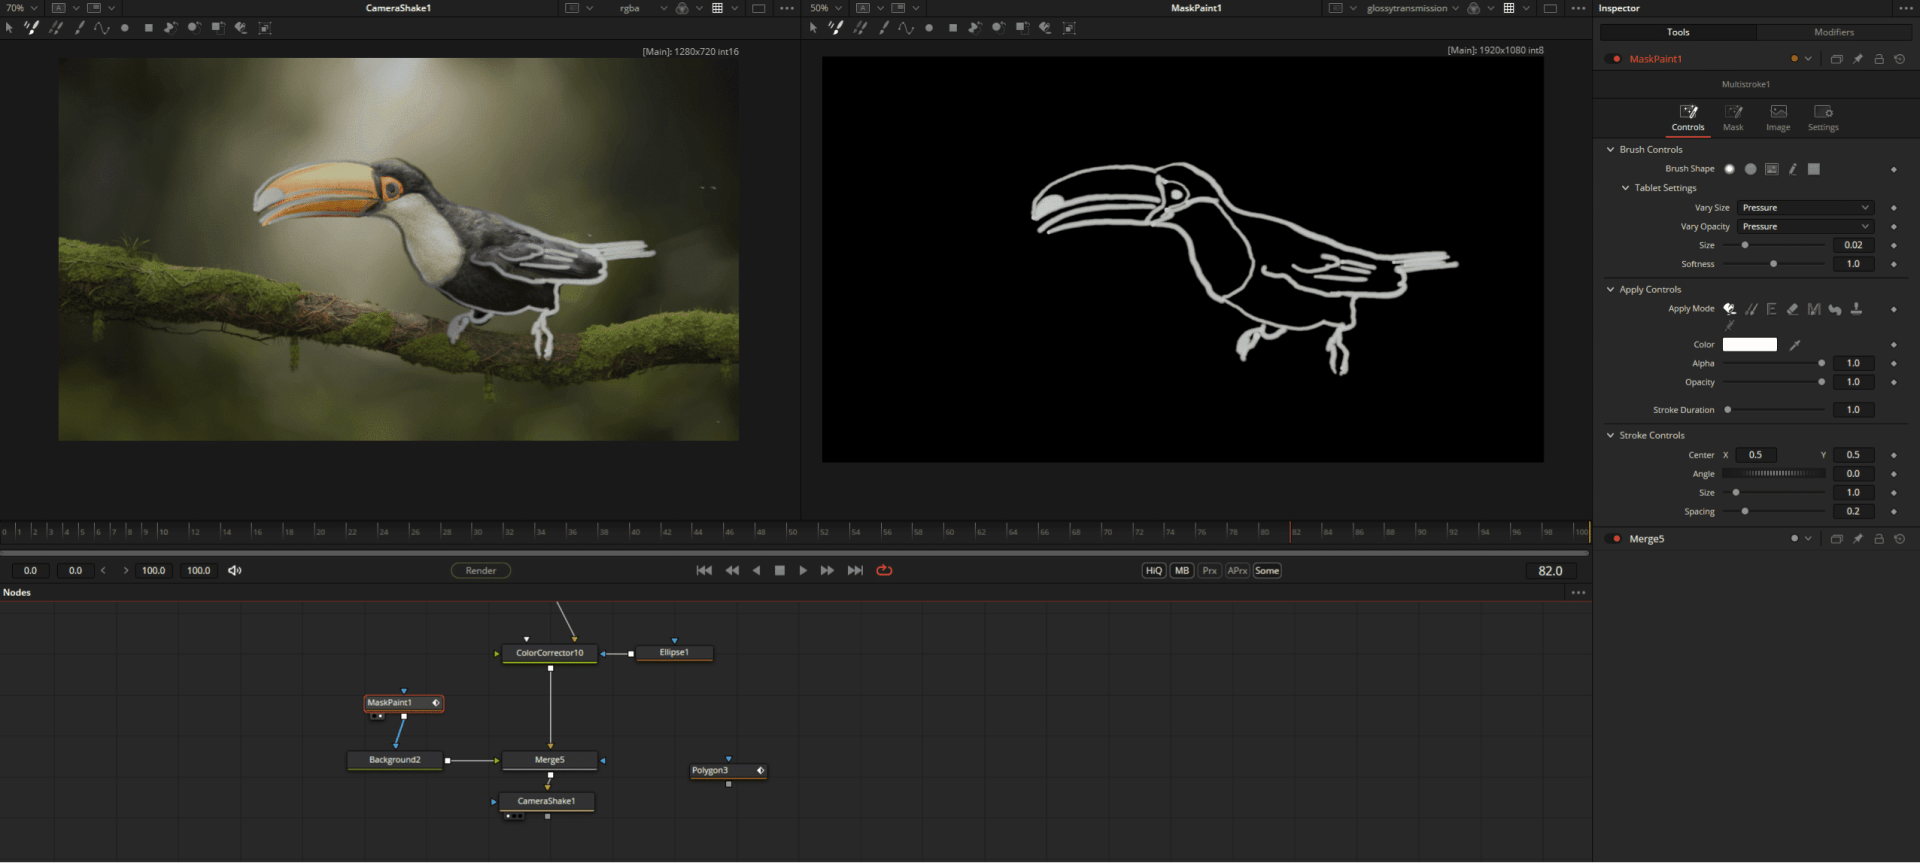Select the circle paint tool in left viewer toolbar

(x=125, y=28)
